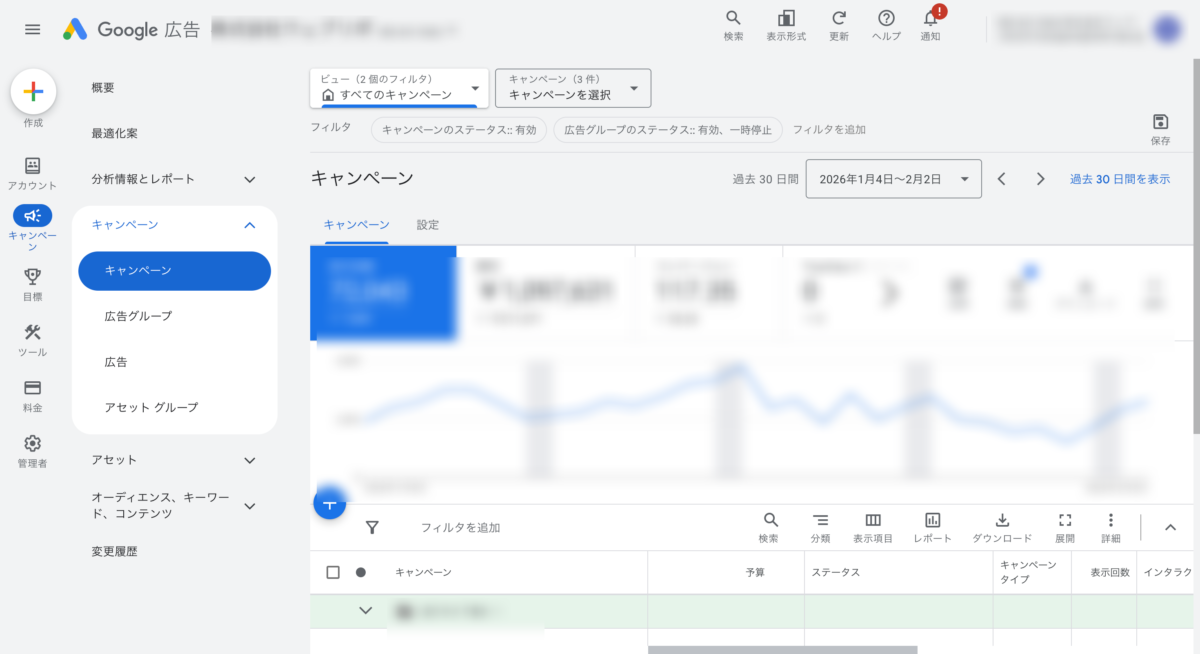Expand 分析情報とレポート section
This screenshot has width=1200, height=654.
pos(250,179)
